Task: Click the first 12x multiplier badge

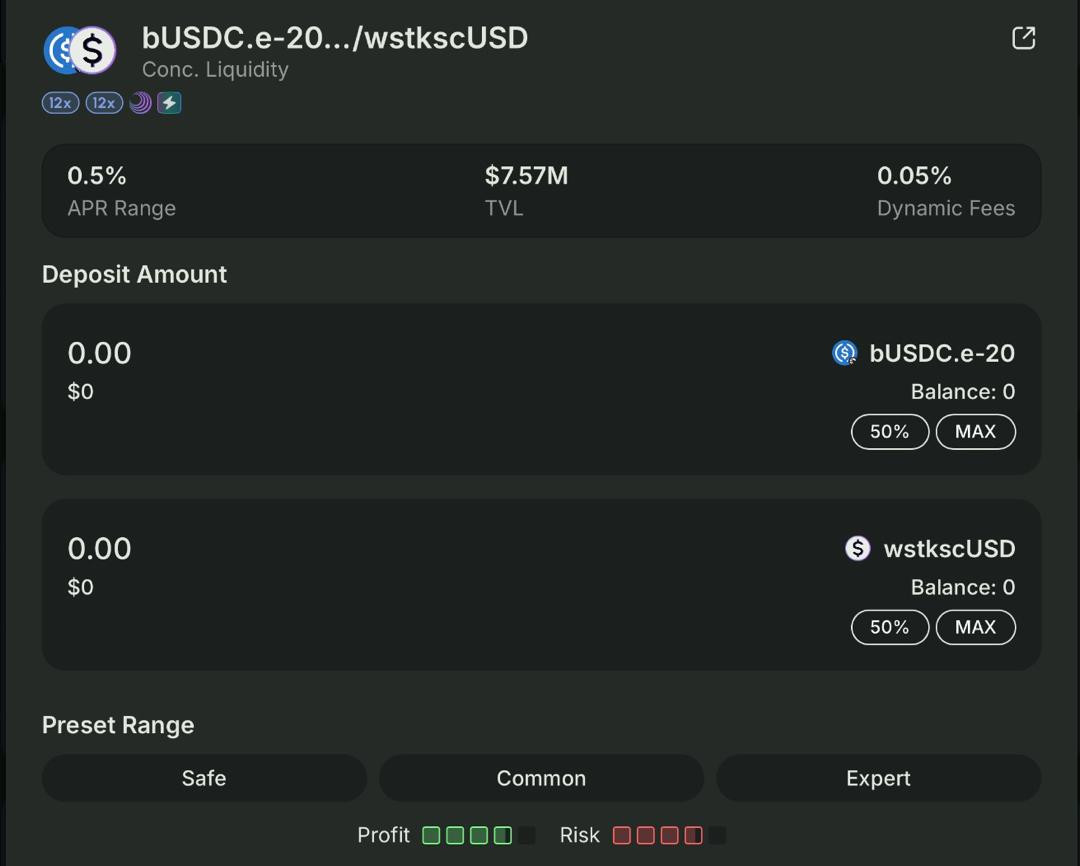Action: click(x=60, y=103)
